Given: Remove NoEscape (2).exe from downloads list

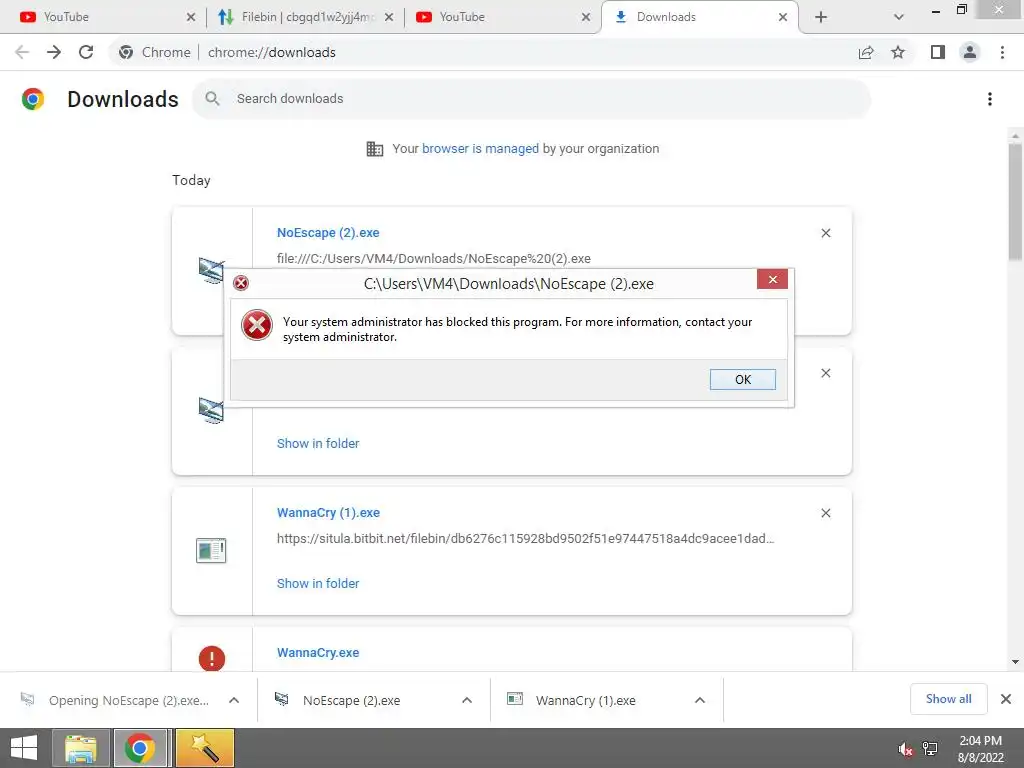Looking at the screenshot, I should pyautogui.click(x=825, y=233).
